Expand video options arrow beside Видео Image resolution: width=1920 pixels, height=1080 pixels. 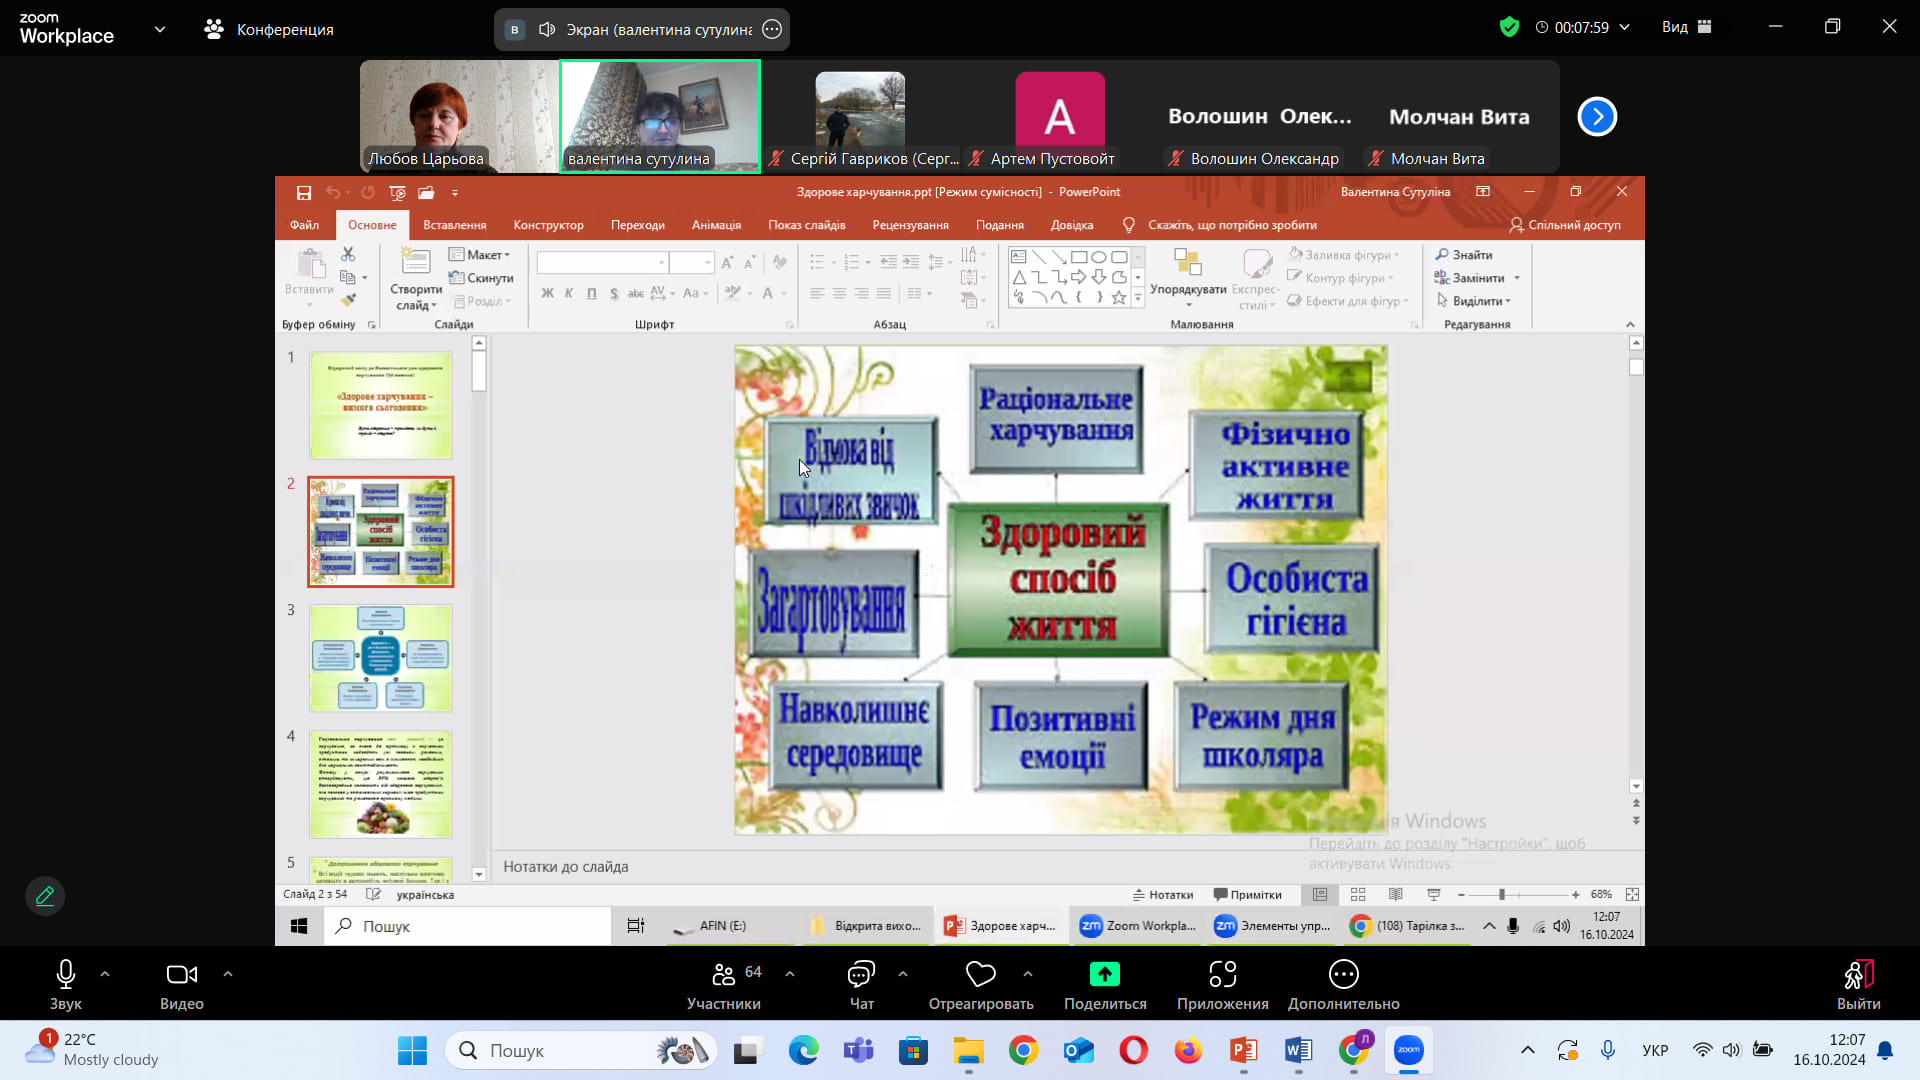click(228, 973)
